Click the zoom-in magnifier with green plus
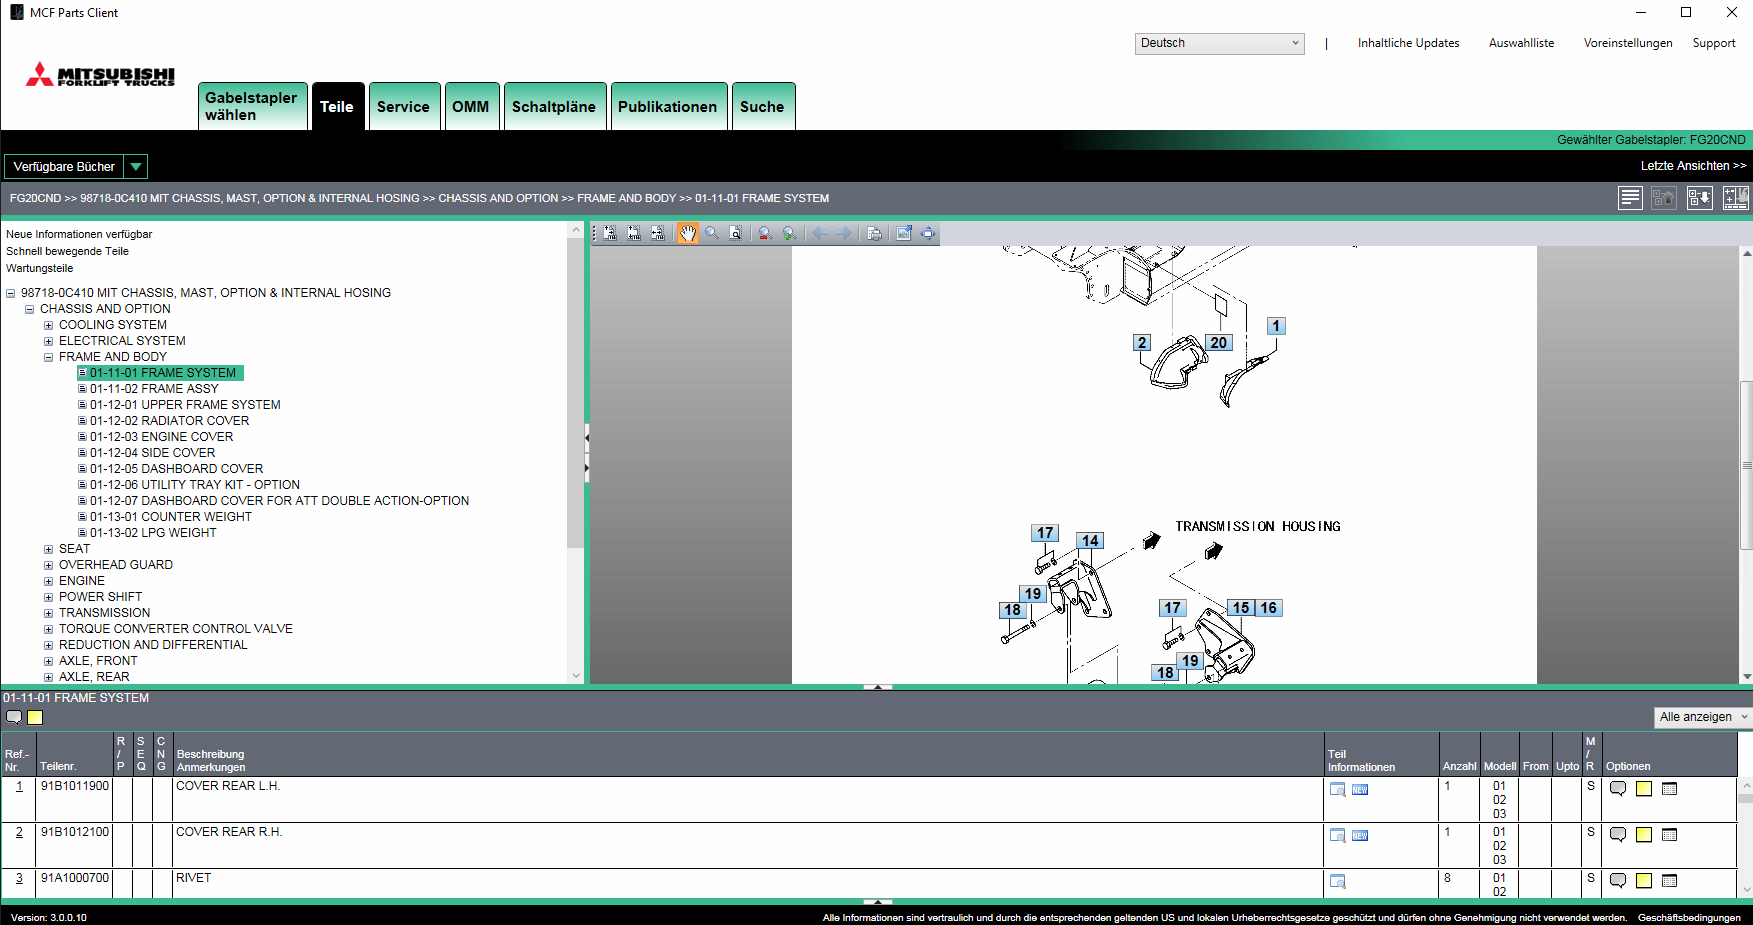The image size is (1753, 925). point(789,233)
